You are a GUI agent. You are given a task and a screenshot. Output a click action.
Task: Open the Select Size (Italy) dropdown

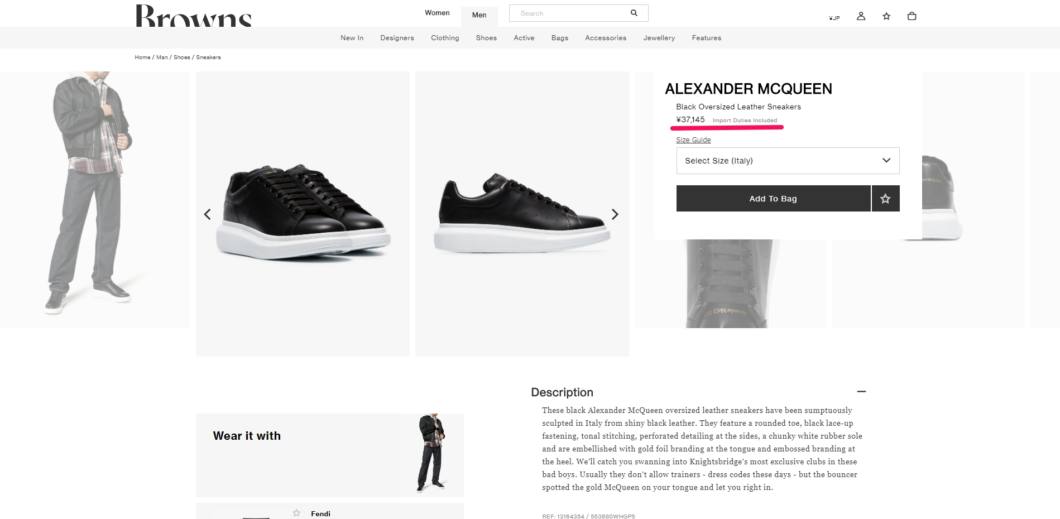coord(788,161)
